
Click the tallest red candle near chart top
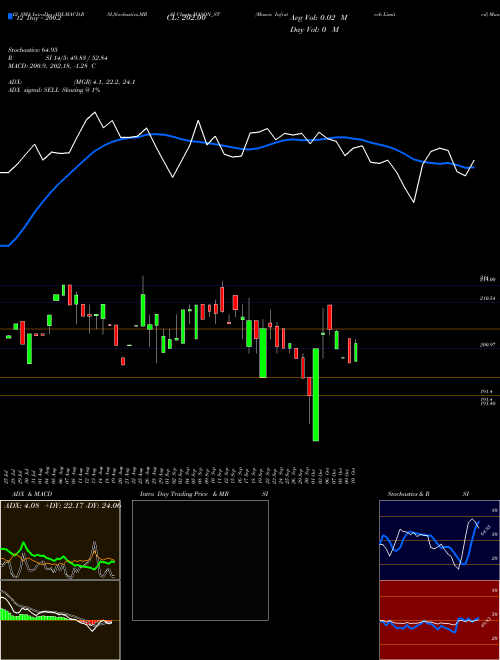pos(330,317)
